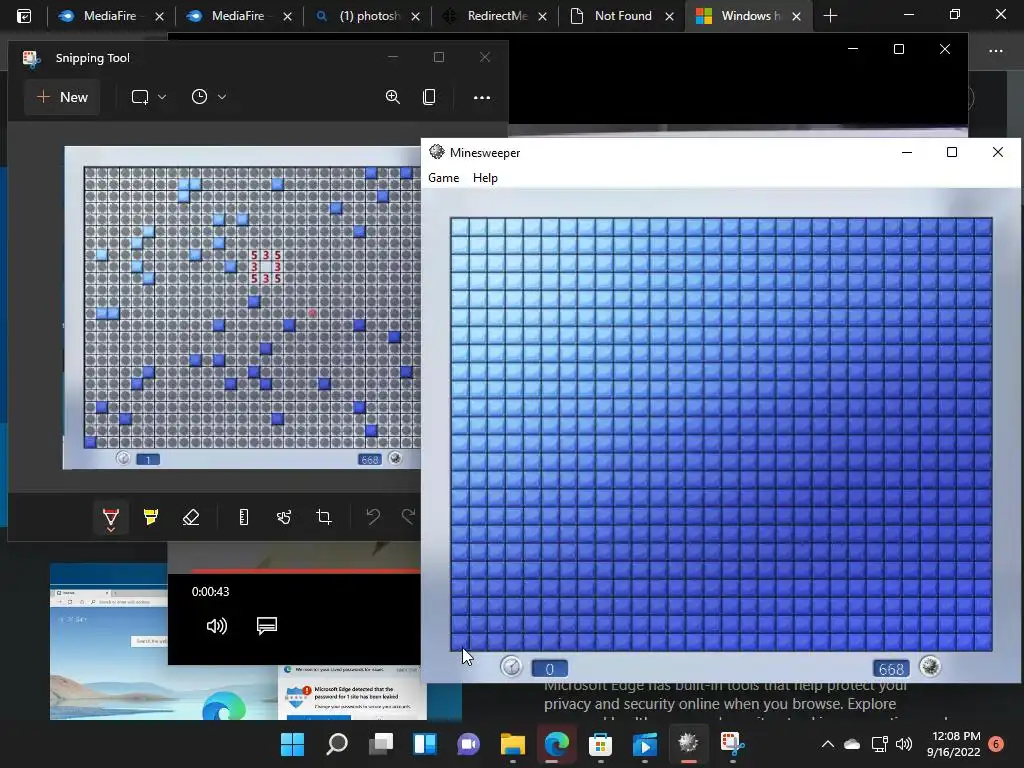Open a new browser tab

click(x=830, y=16)
